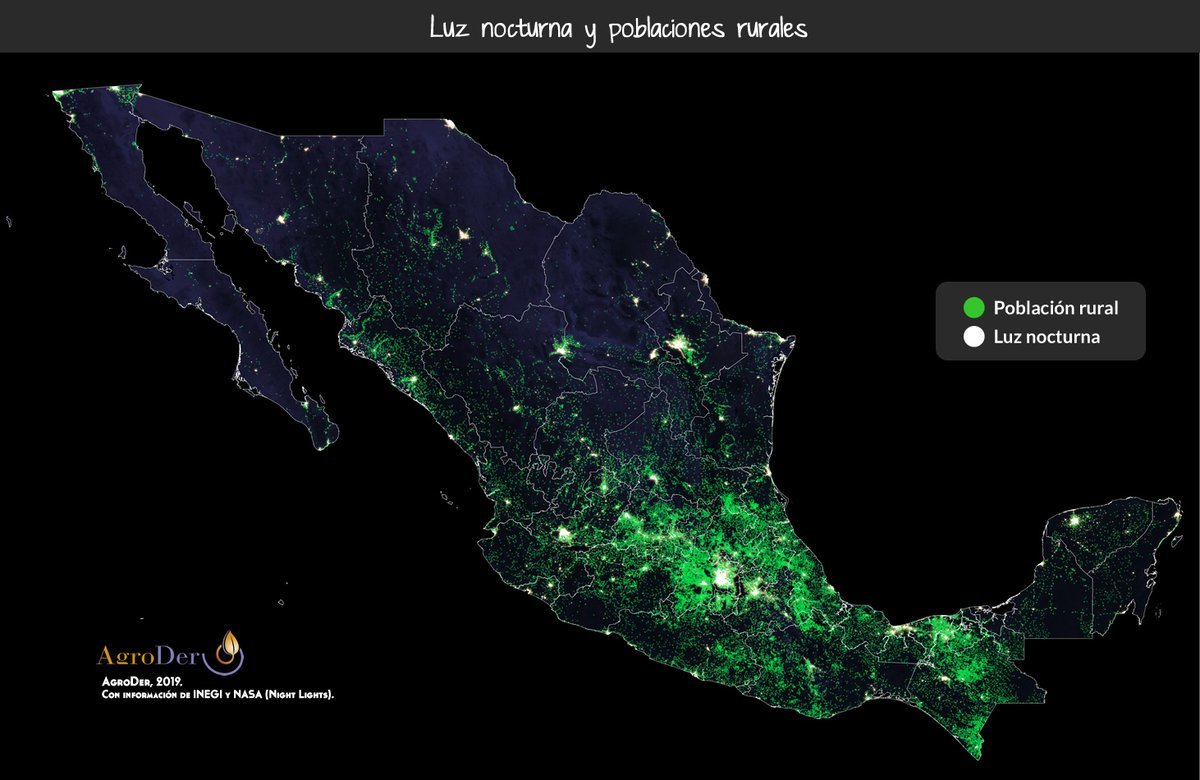
Task: Click the southern tip of Baja California peninsula
Action: pos(325,440)
